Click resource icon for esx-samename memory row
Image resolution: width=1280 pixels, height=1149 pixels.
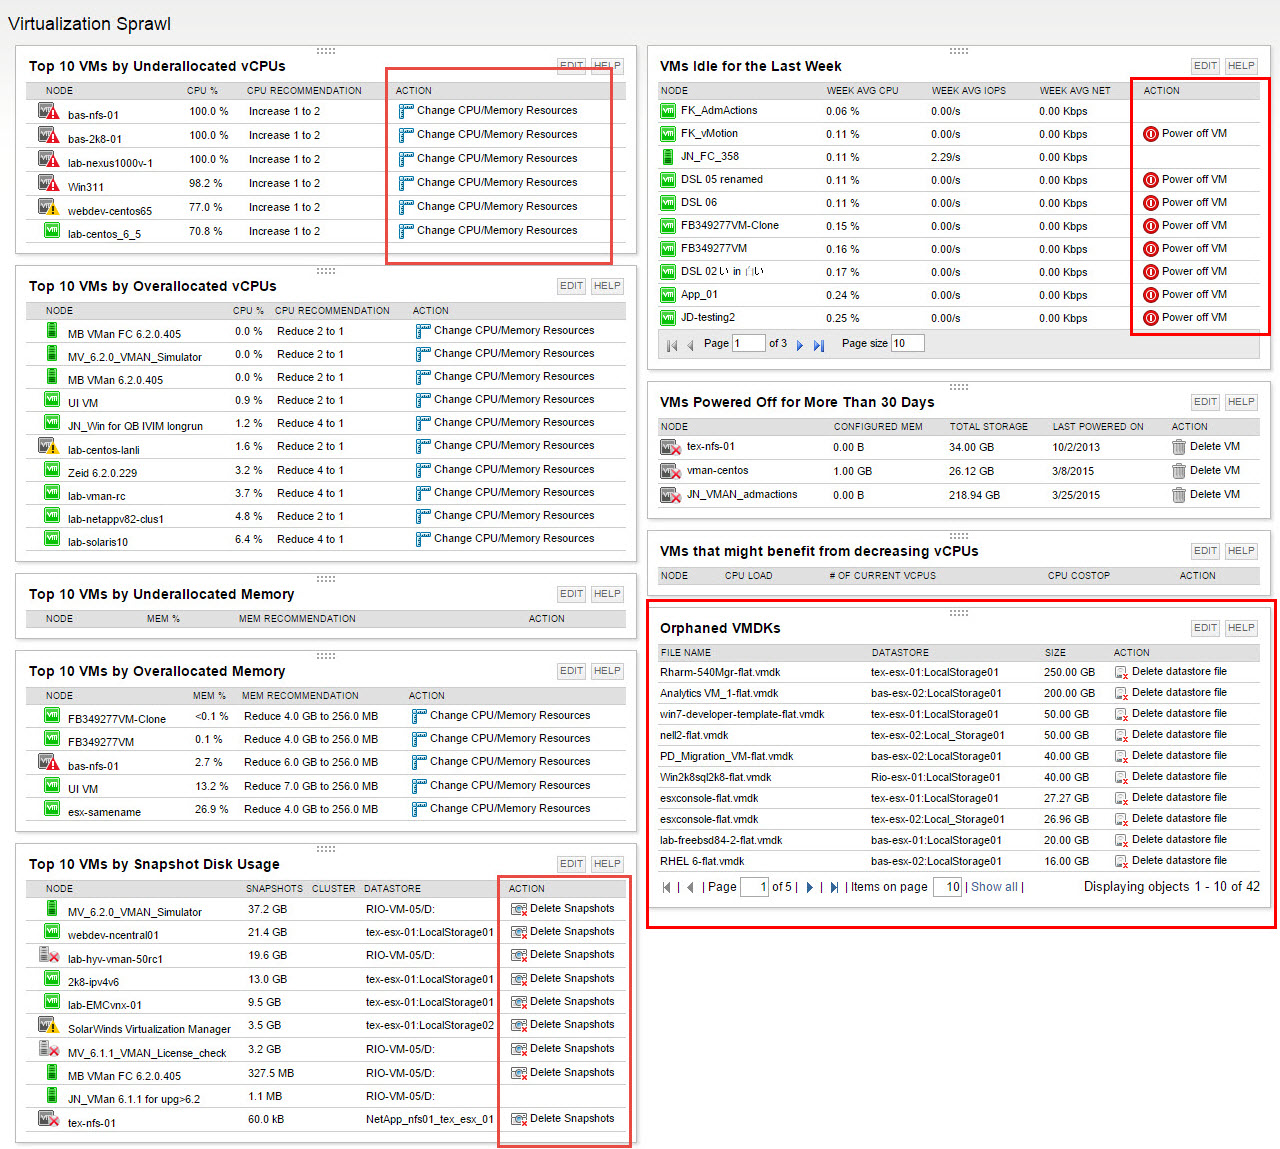pyautogui.click(x=419, y=809)
